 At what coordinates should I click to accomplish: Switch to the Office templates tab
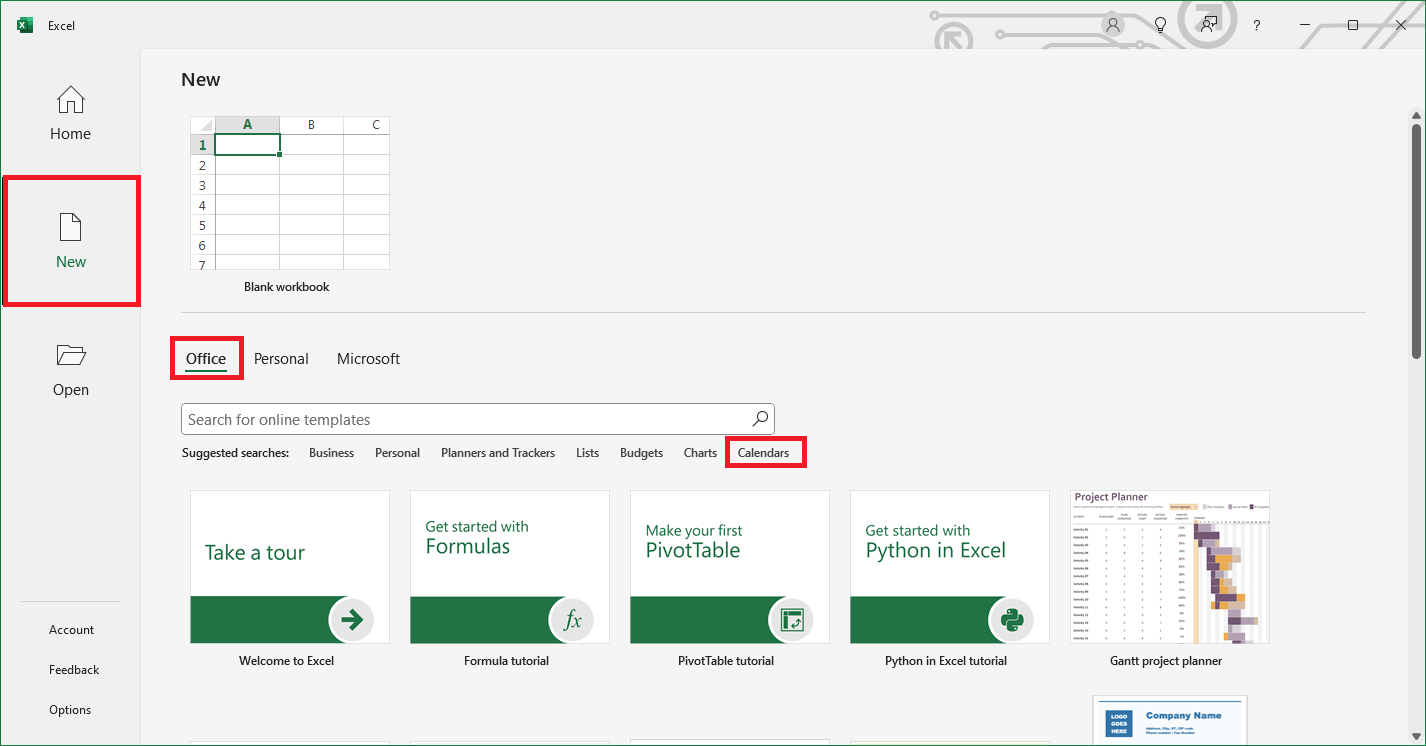[x=206, y=359]
